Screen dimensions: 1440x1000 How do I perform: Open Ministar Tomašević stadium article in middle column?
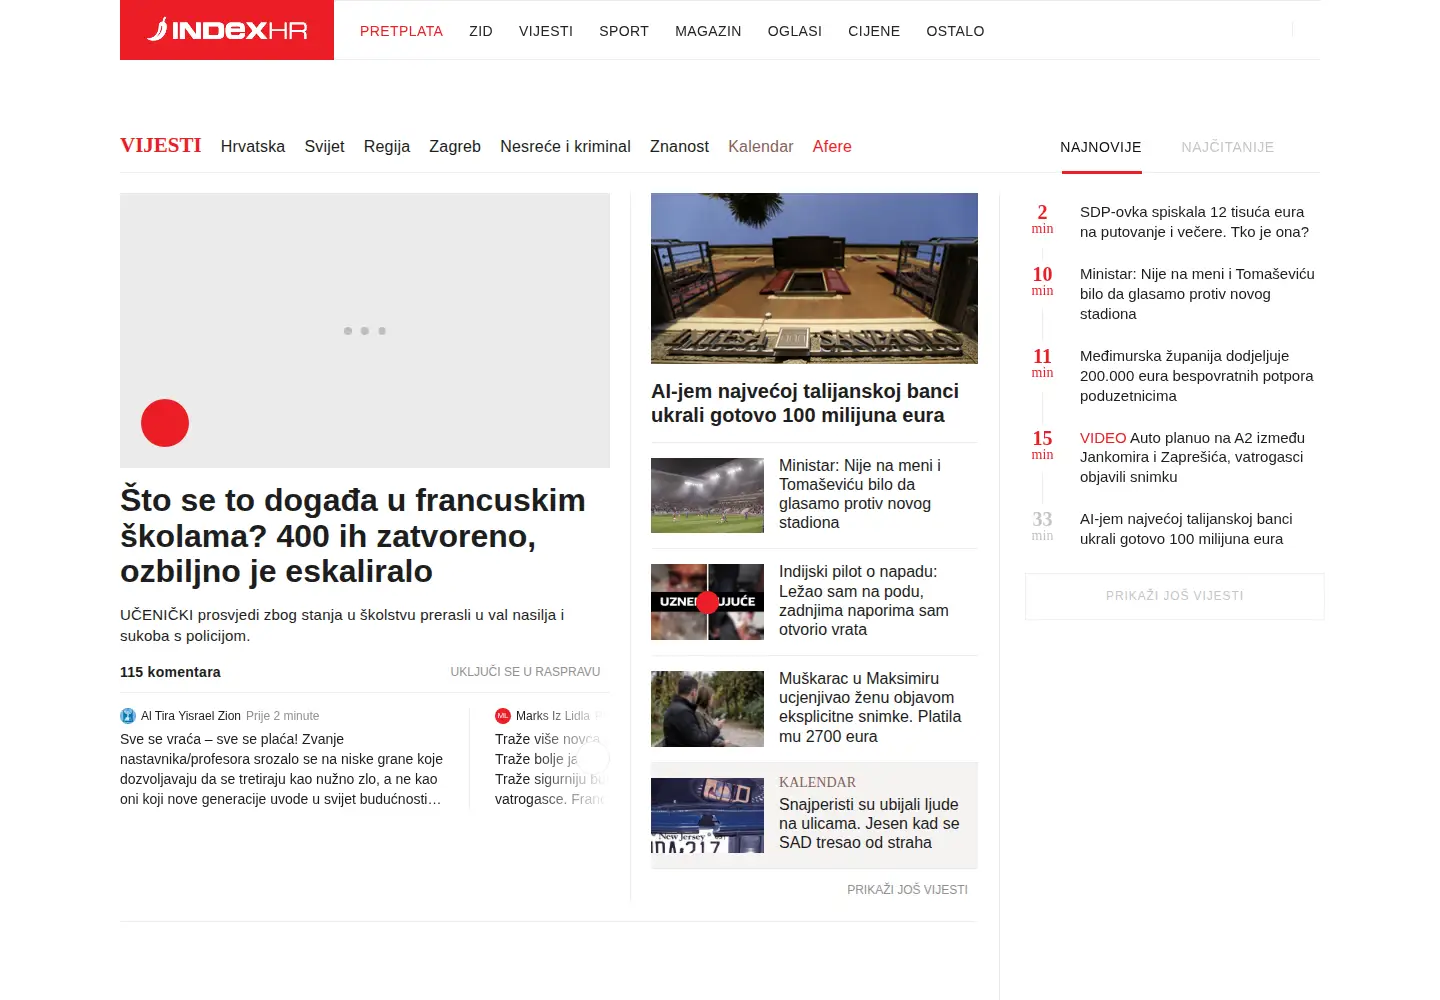[860, 494]
